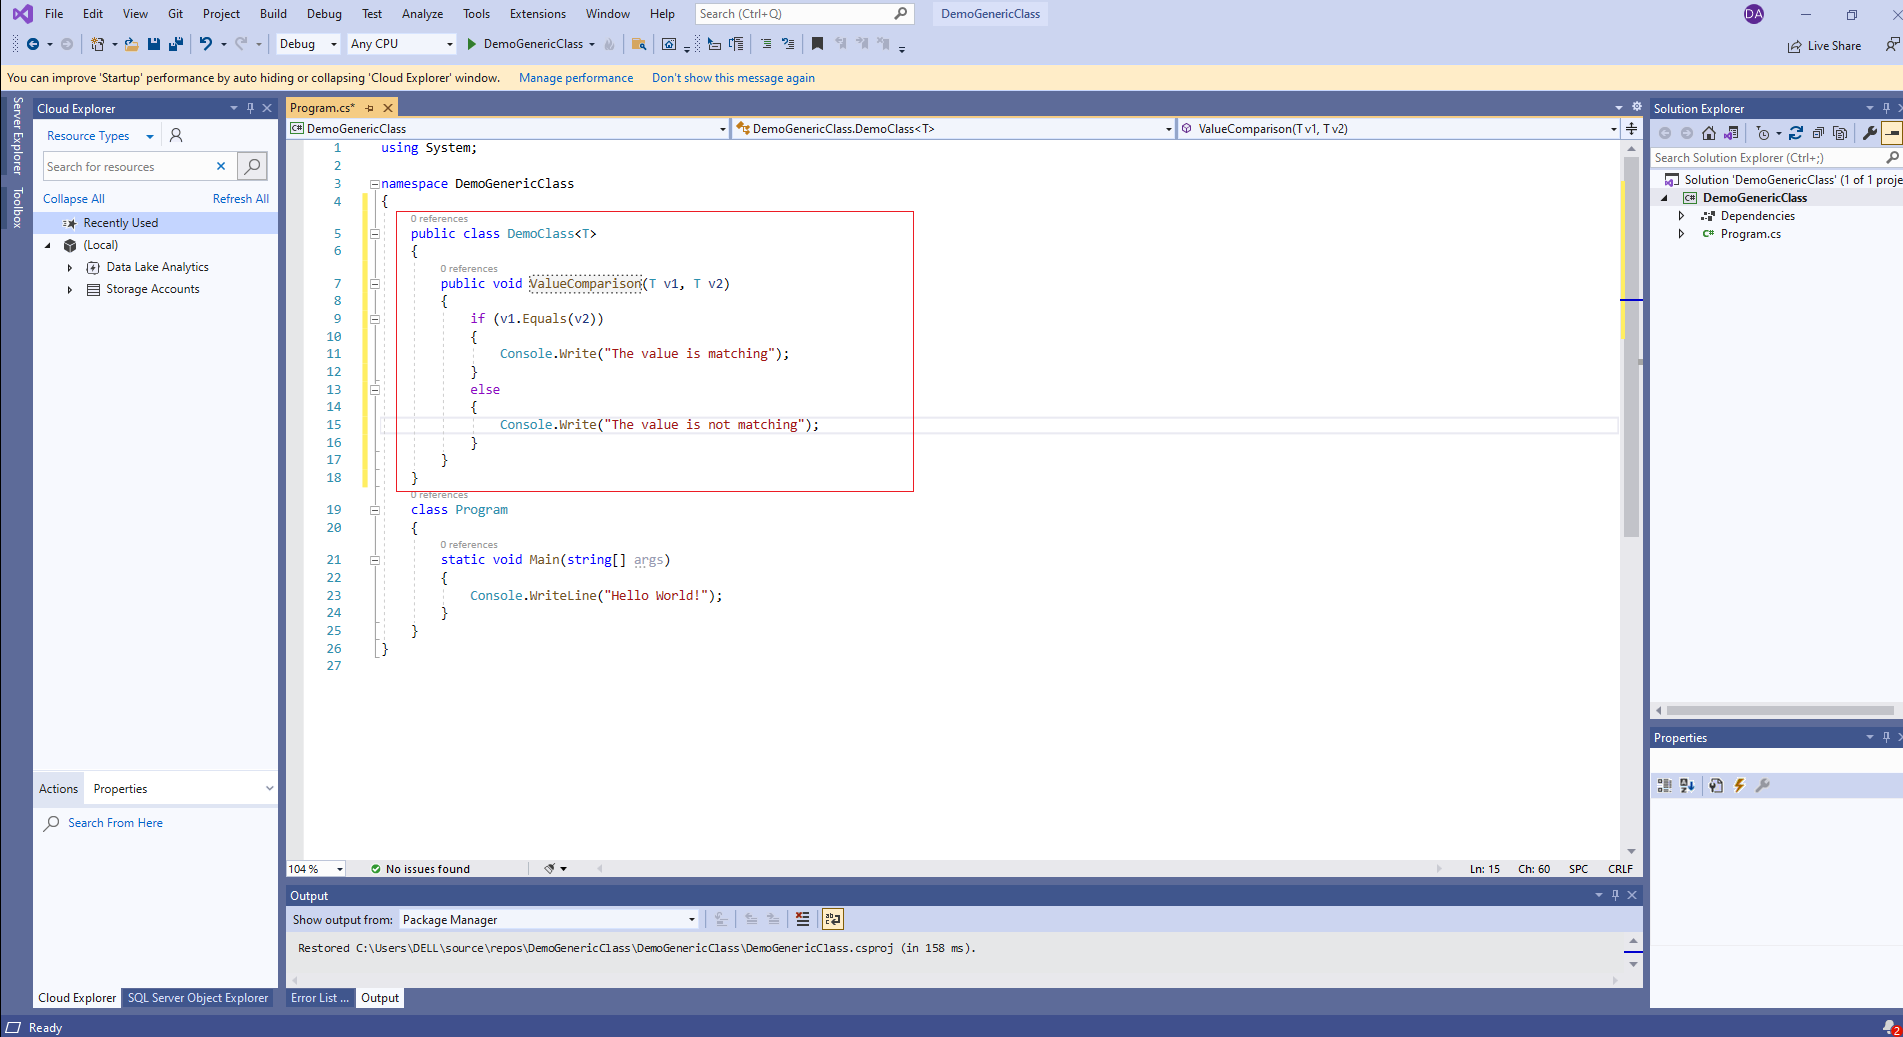
Task: Expand the Dependencies node in Solution Explorer
Action: click(x=1681, y=215)
